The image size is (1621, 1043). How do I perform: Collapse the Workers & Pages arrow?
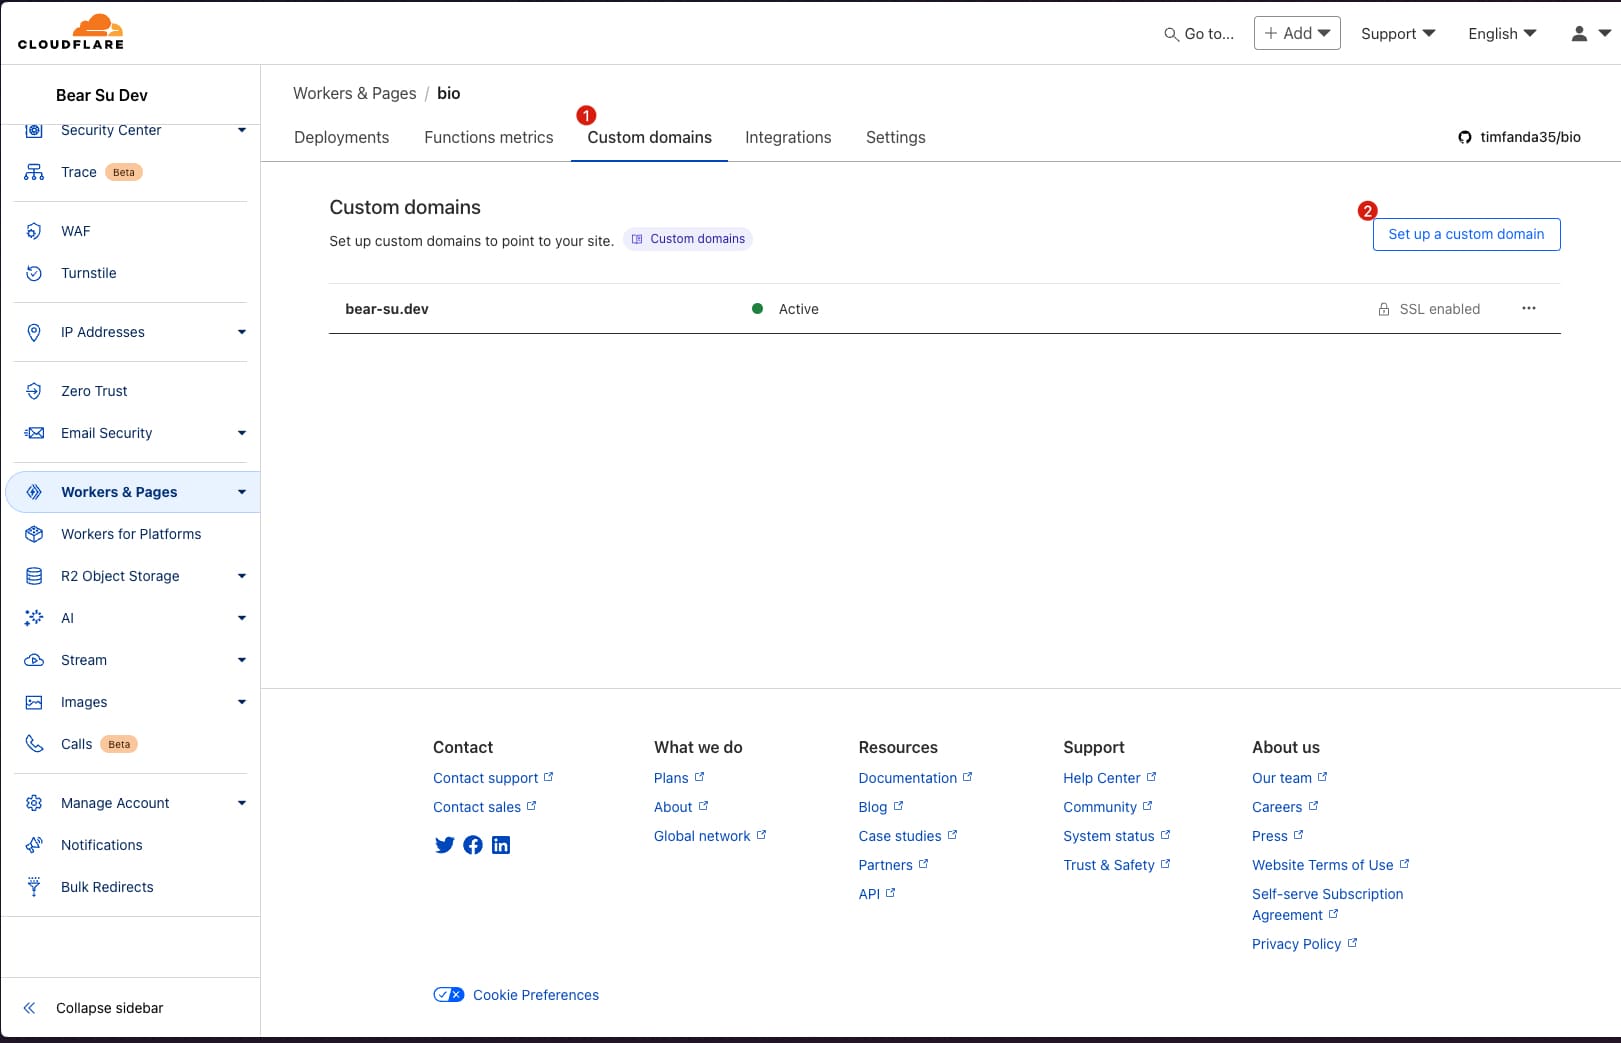point(242,492)
